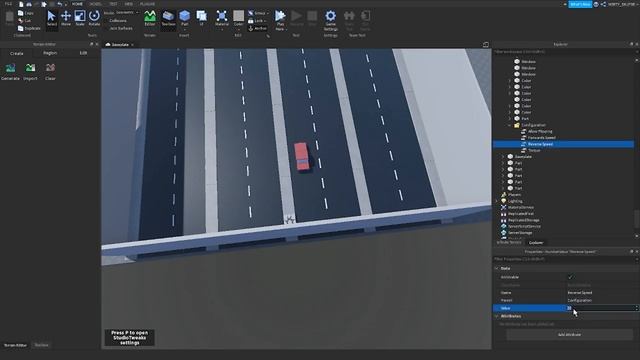Click Clear in Terrain Editor
Screen dimensions: 640x360
click(x=50, y=72)
